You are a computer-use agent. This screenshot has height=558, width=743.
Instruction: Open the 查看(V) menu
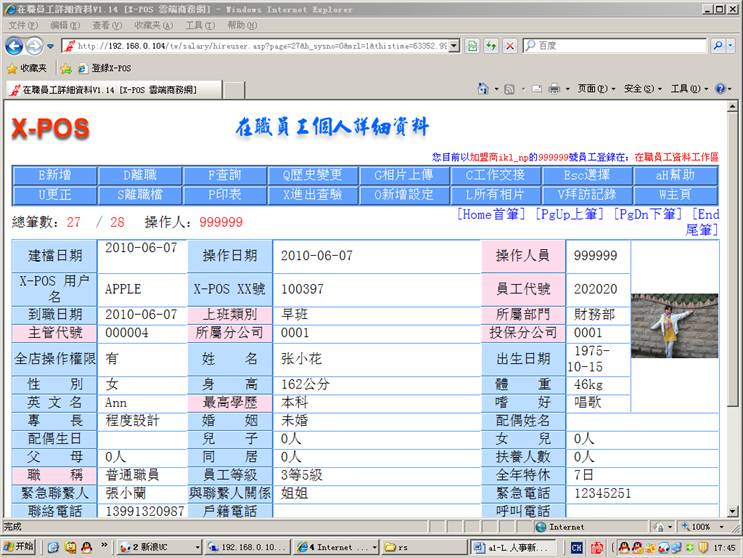pyautogui.click(x=107, y=25)
